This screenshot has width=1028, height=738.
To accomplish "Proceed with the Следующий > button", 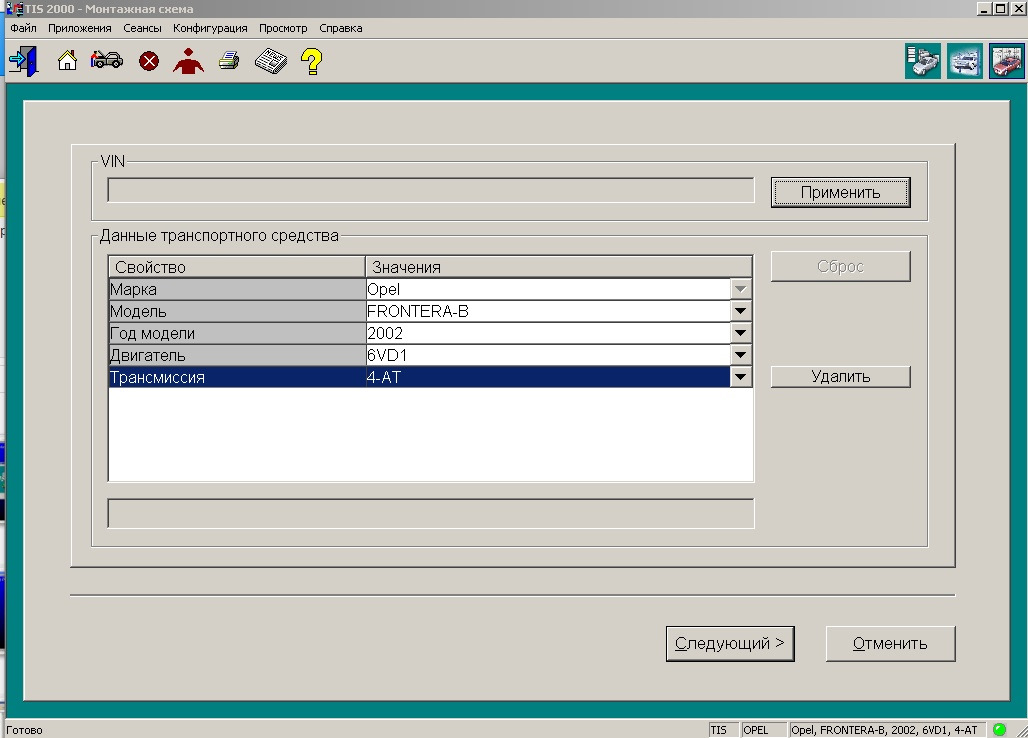I will pyautogui.click(x=730, y=644).
